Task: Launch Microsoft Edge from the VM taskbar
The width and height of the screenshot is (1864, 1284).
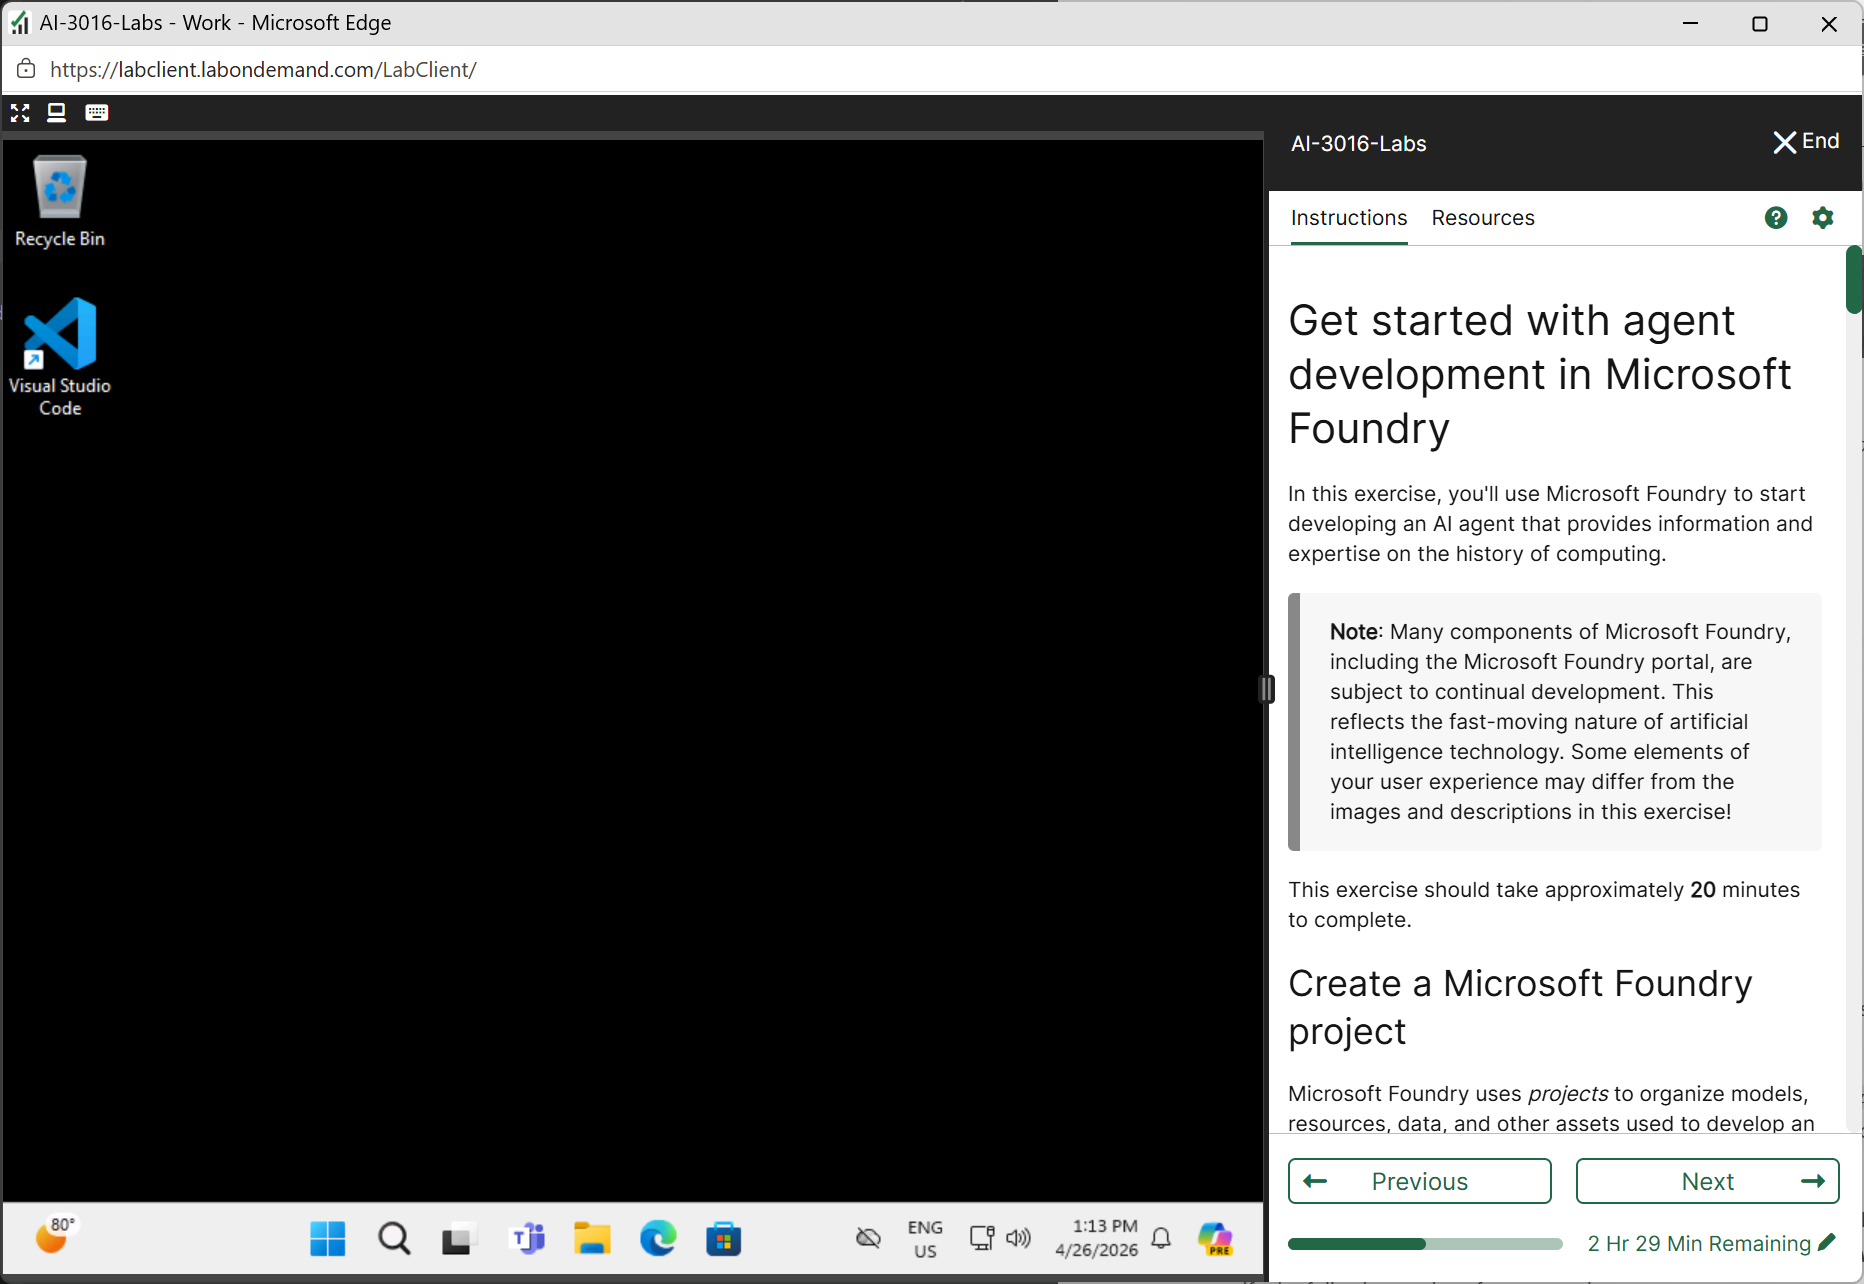Action: (x=658, y=1239)
